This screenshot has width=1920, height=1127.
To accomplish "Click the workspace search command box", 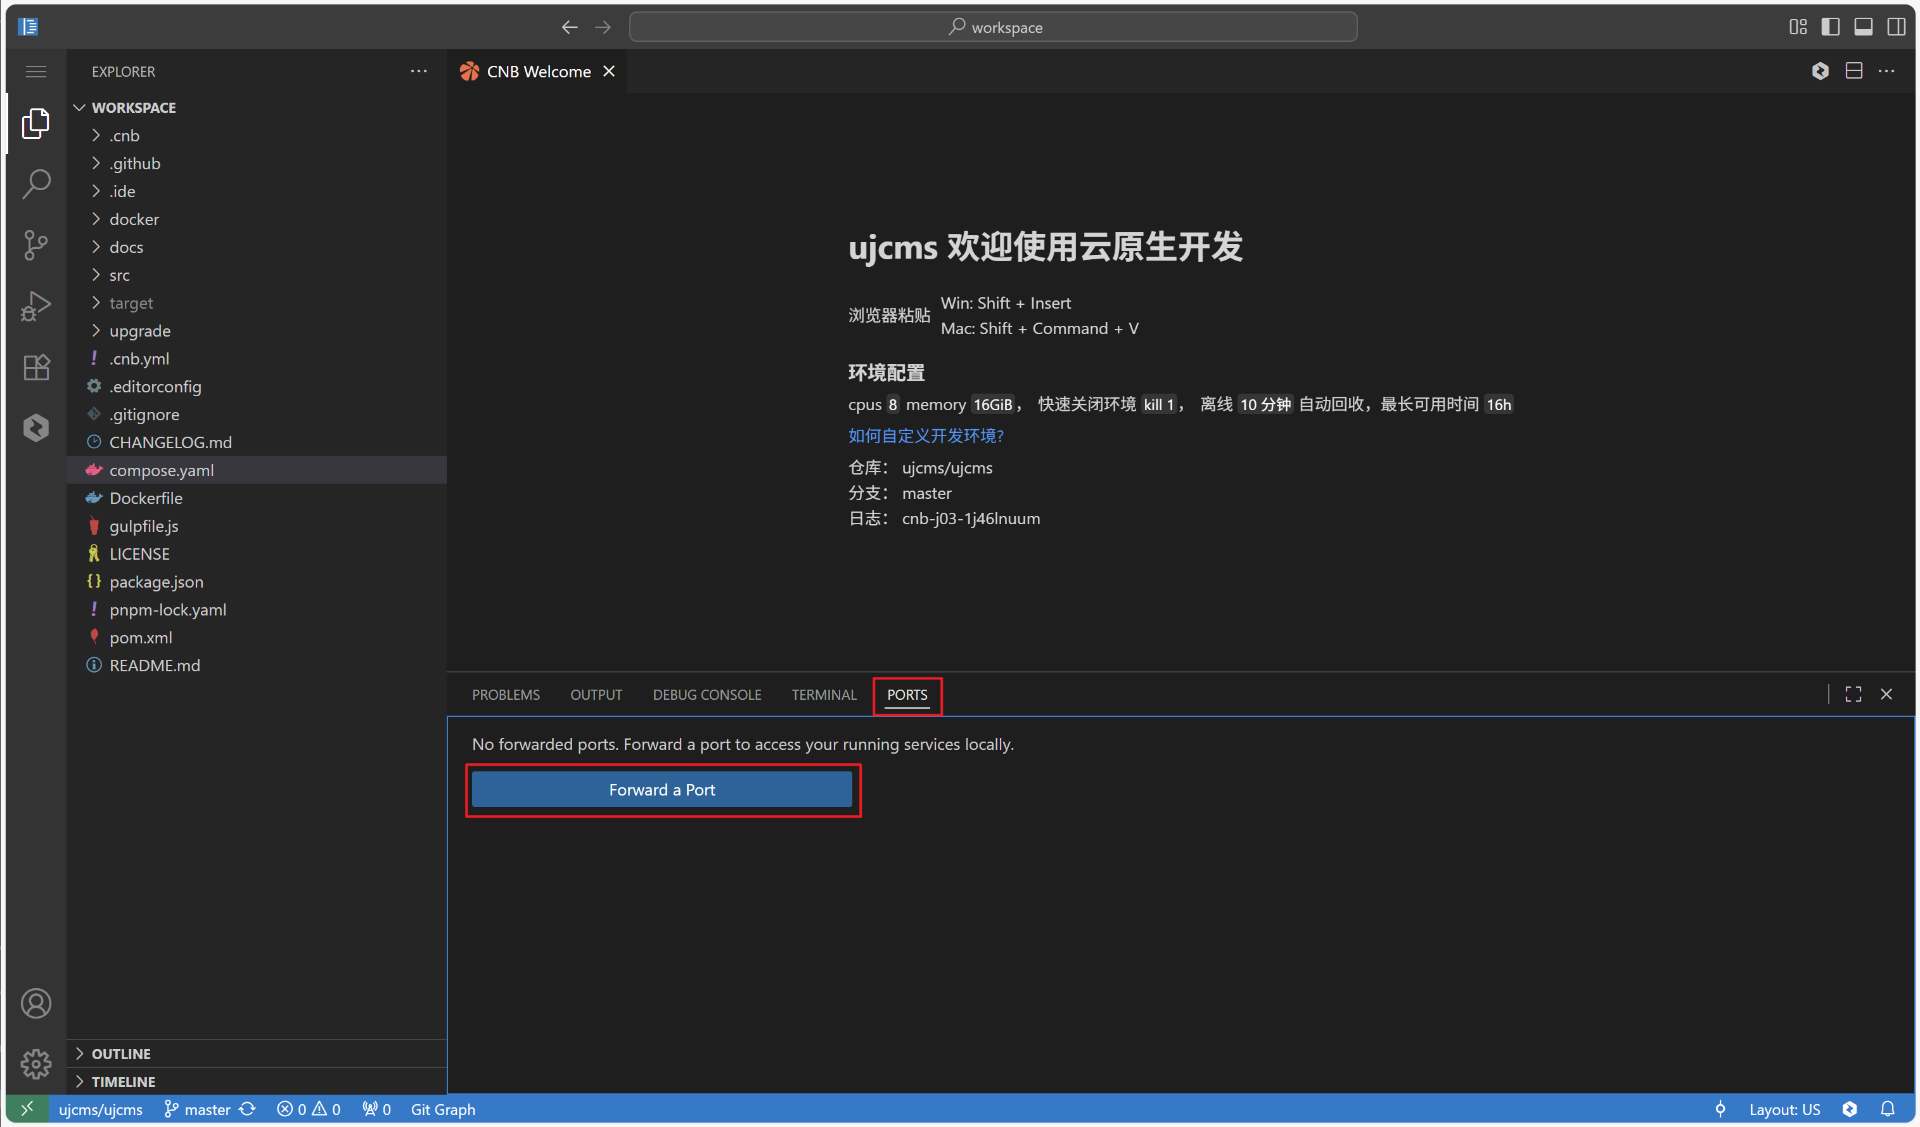I will point(993,27).
